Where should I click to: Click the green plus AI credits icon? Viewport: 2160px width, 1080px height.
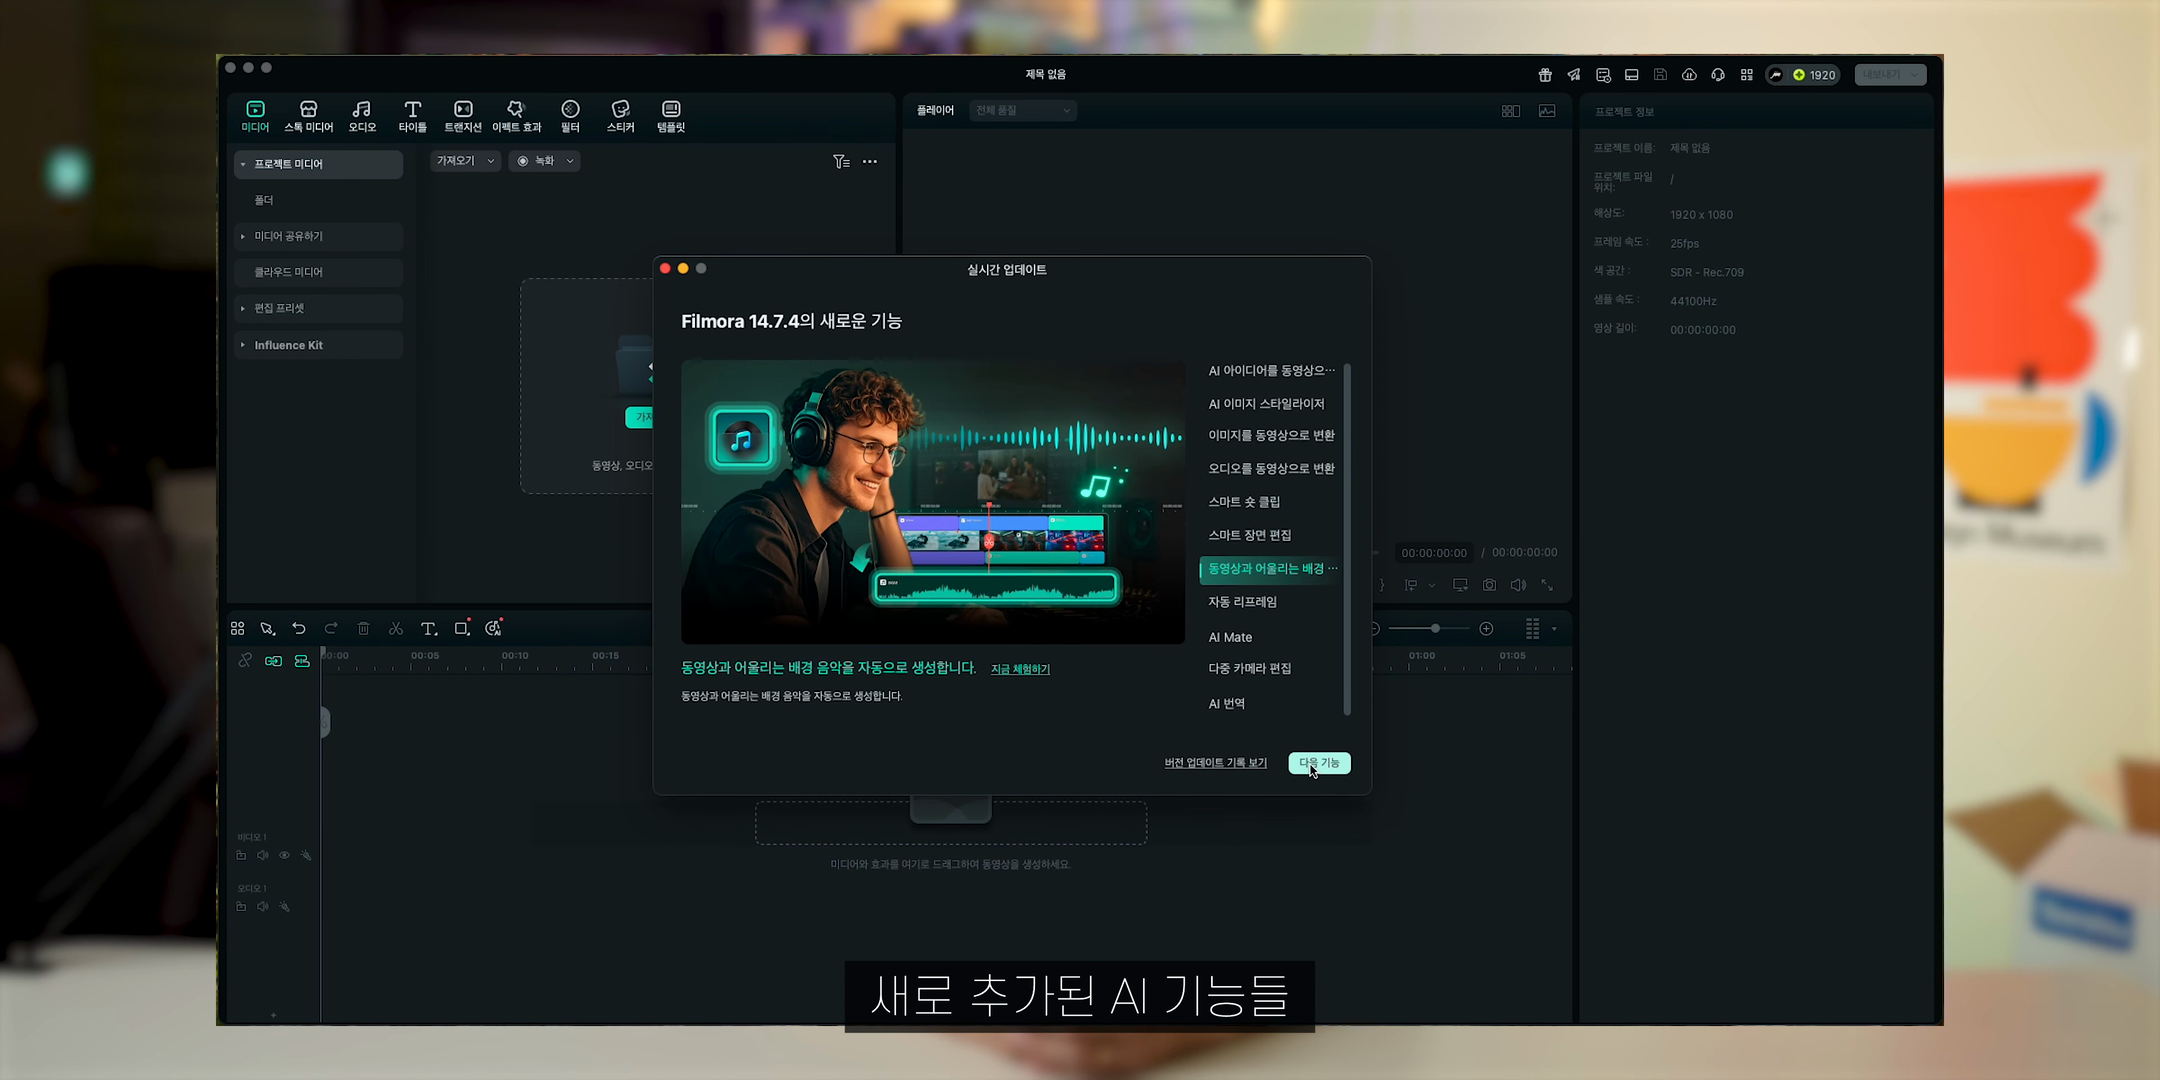pos(1799,75)
